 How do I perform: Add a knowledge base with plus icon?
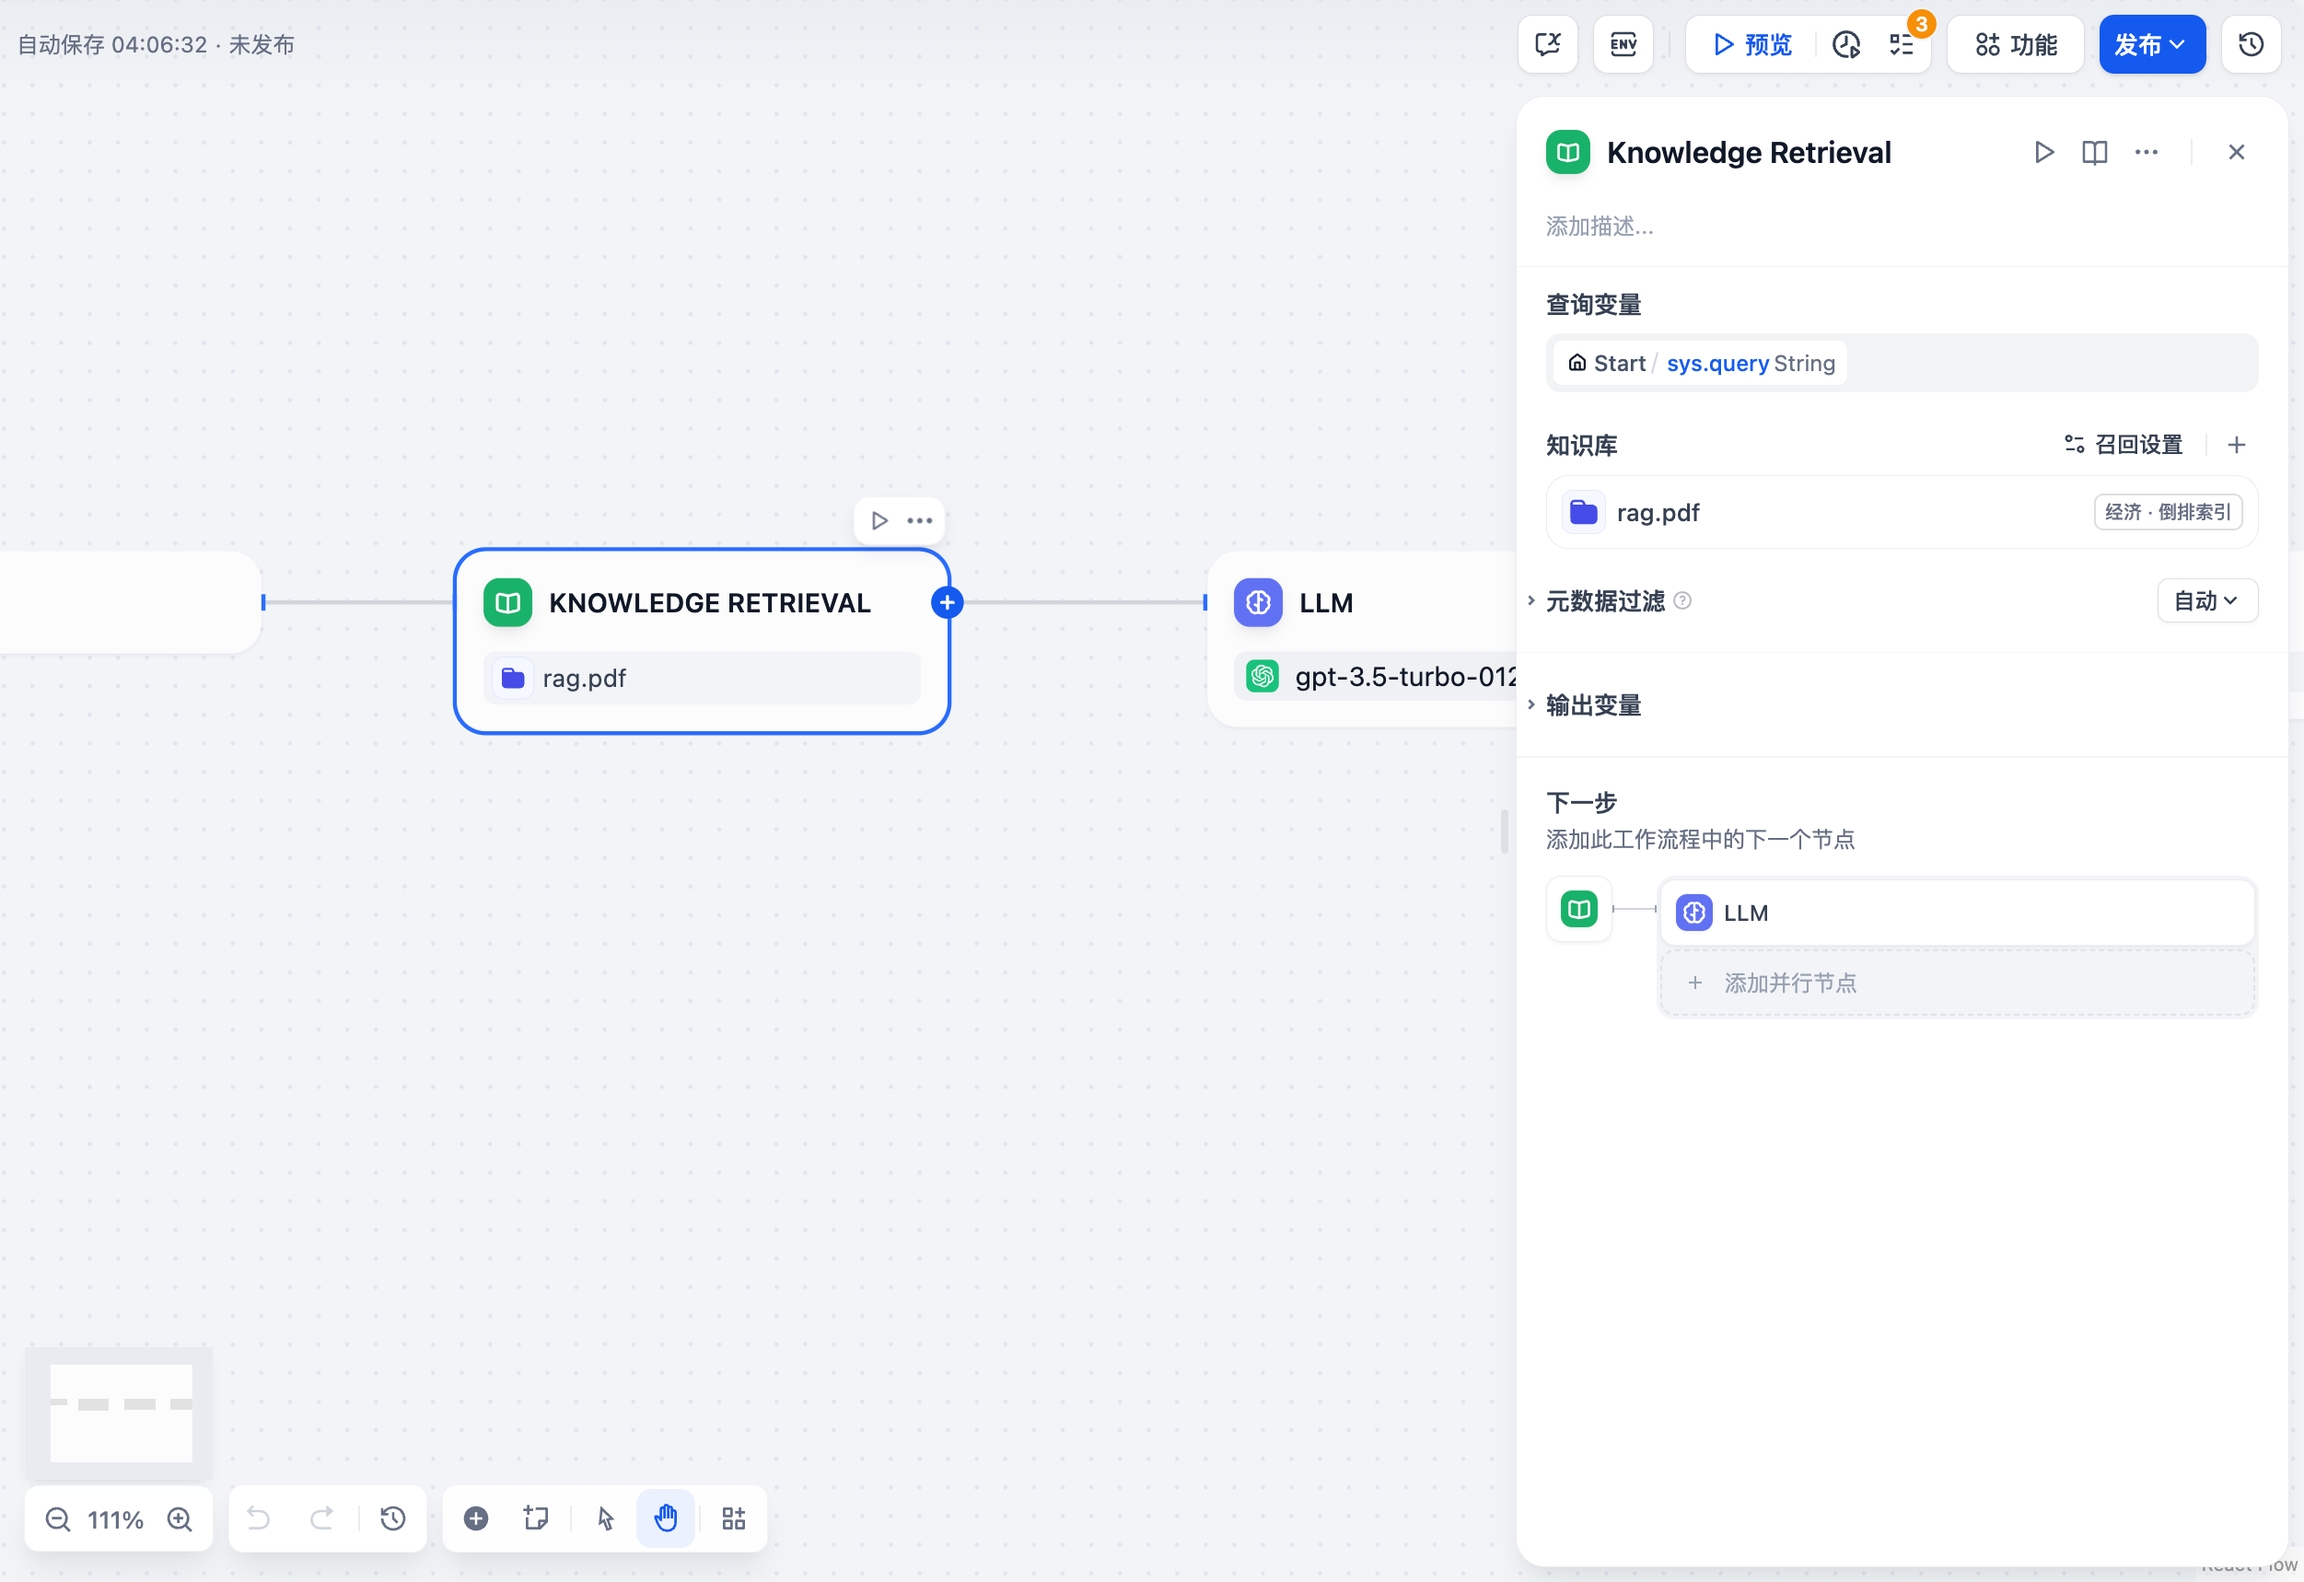coord(2236,445)
